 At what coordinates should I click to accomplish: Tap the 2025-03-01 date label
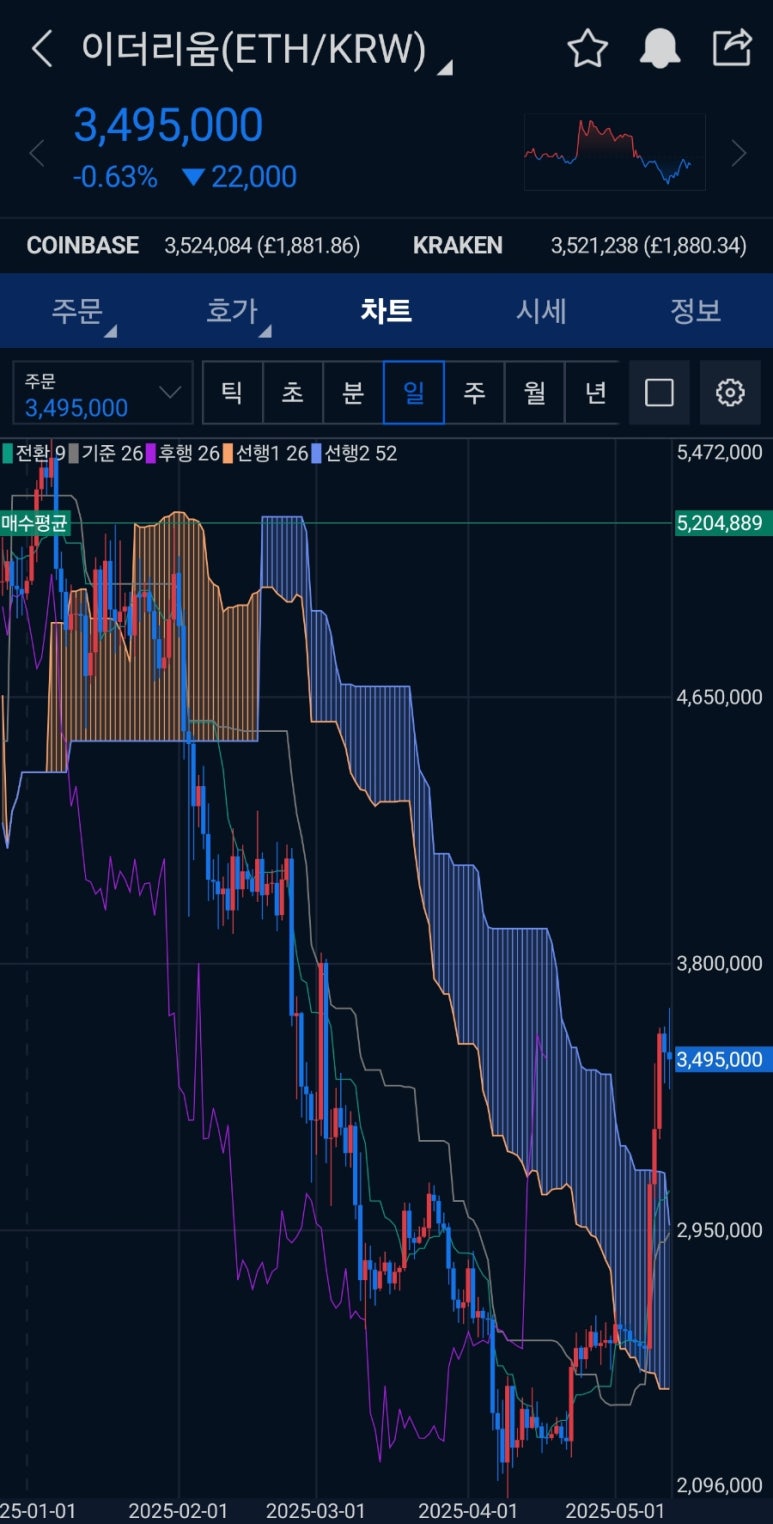coord(316,1510)
